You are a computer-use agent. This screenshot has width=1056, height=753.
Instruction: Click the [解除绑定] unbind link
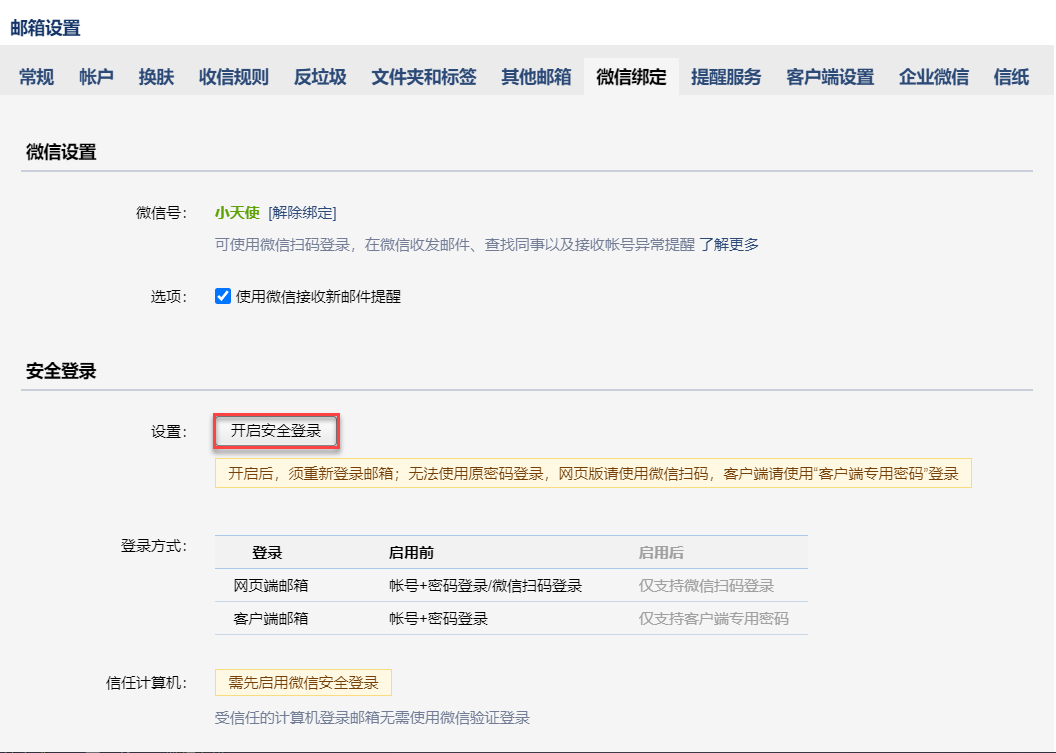[x=302, y=213]
